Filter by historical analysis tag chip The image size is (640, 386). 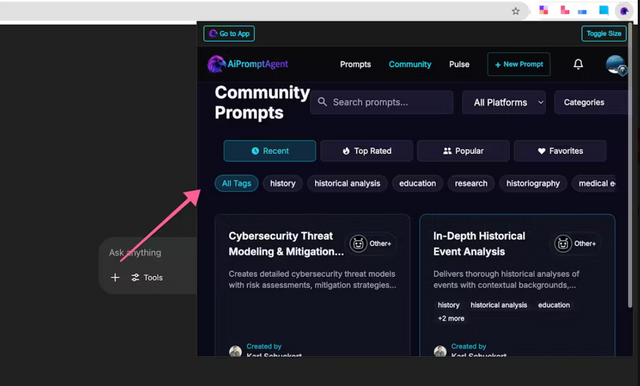click(x=347, y=184)
